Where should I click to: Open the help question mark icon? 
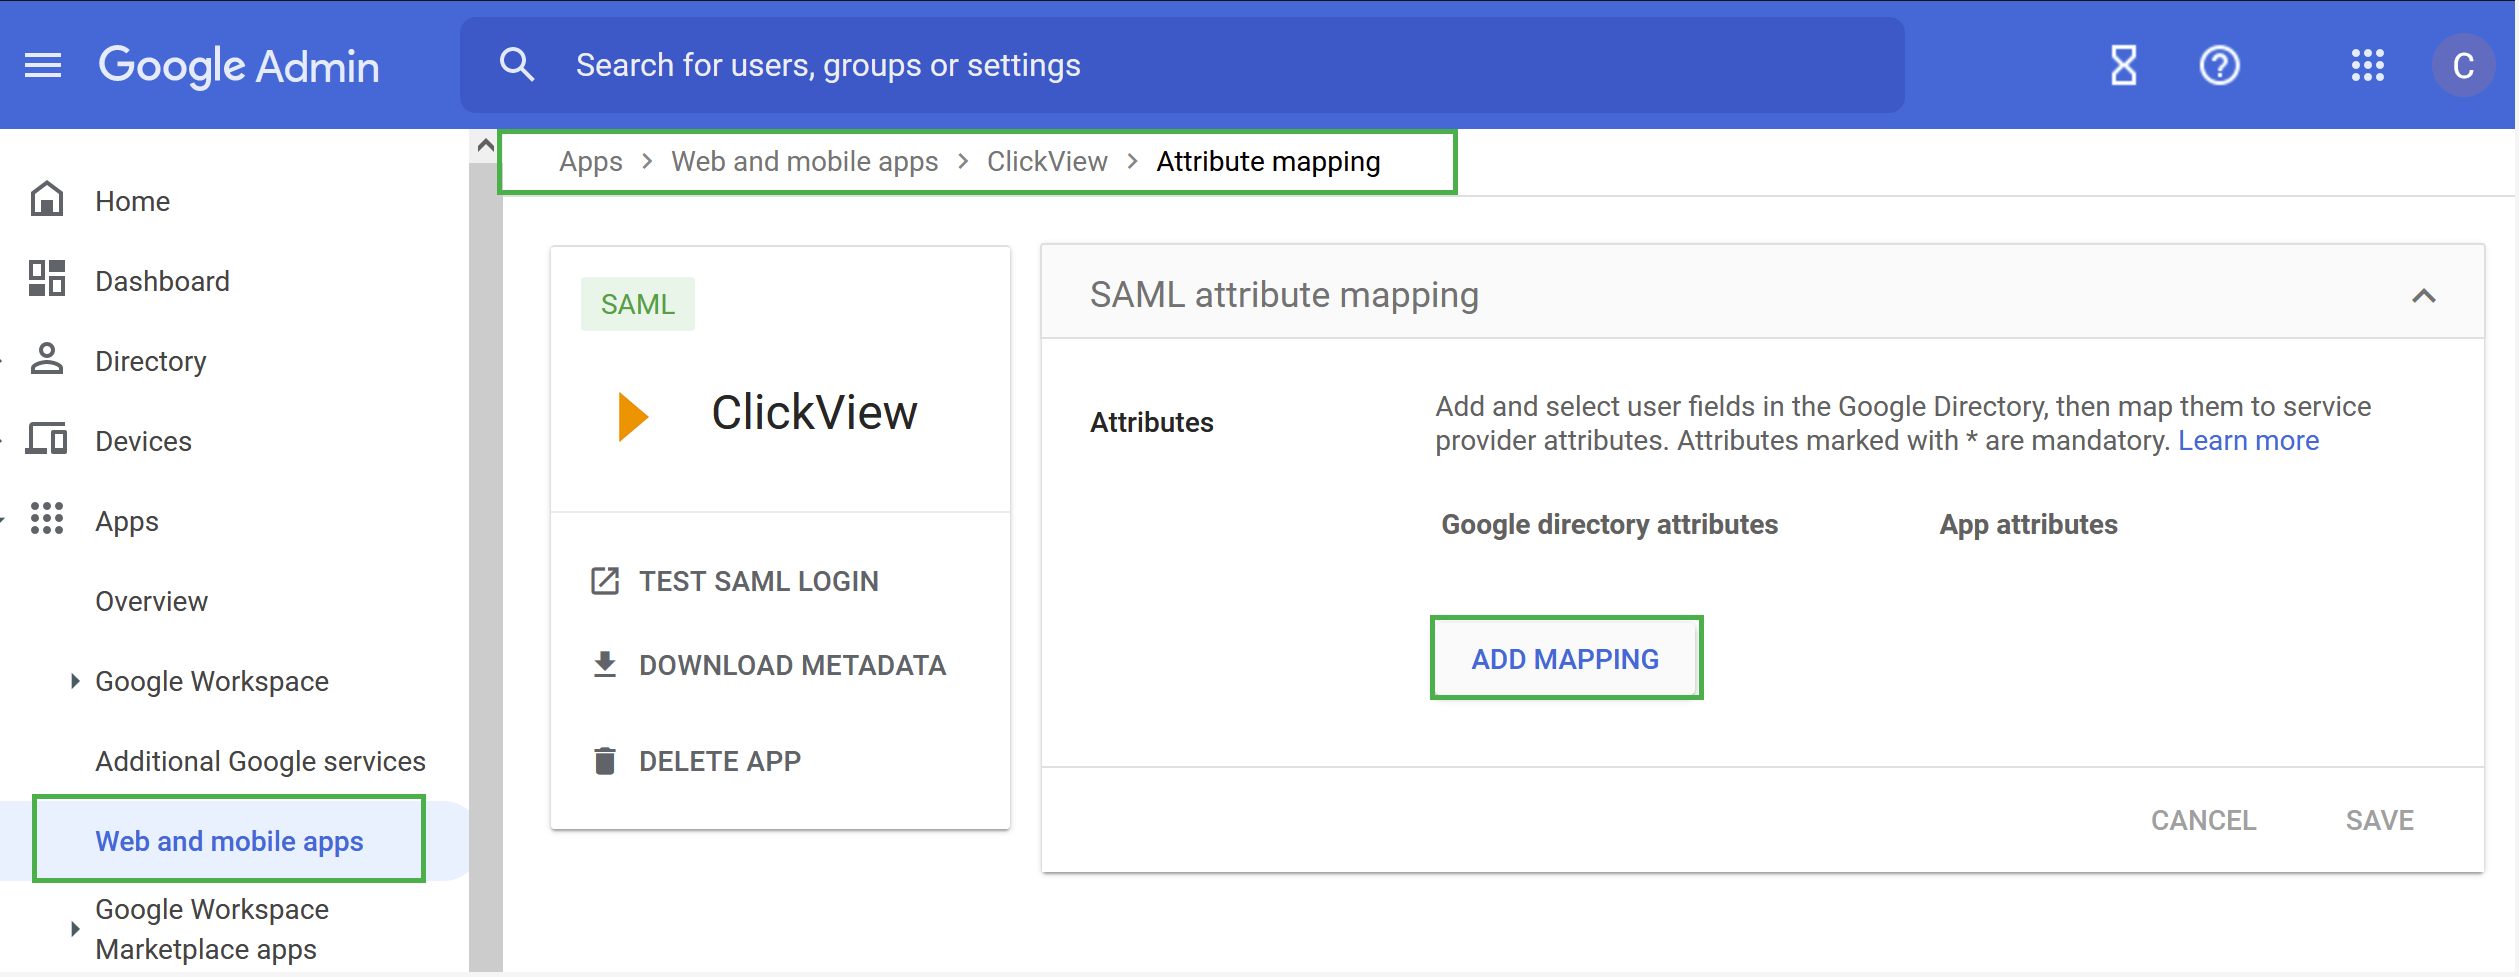coord(2219,66)
